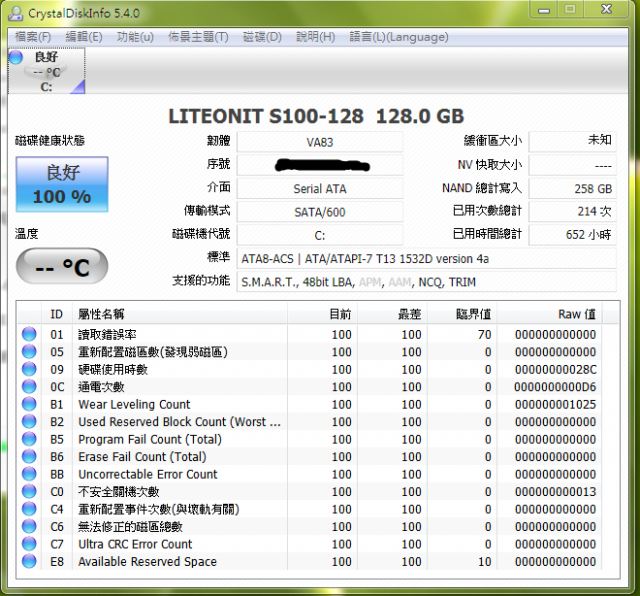Click the 良好 100 % health status button
The image size is (640, 596).
pyautogui.click(x=62, y=185)
